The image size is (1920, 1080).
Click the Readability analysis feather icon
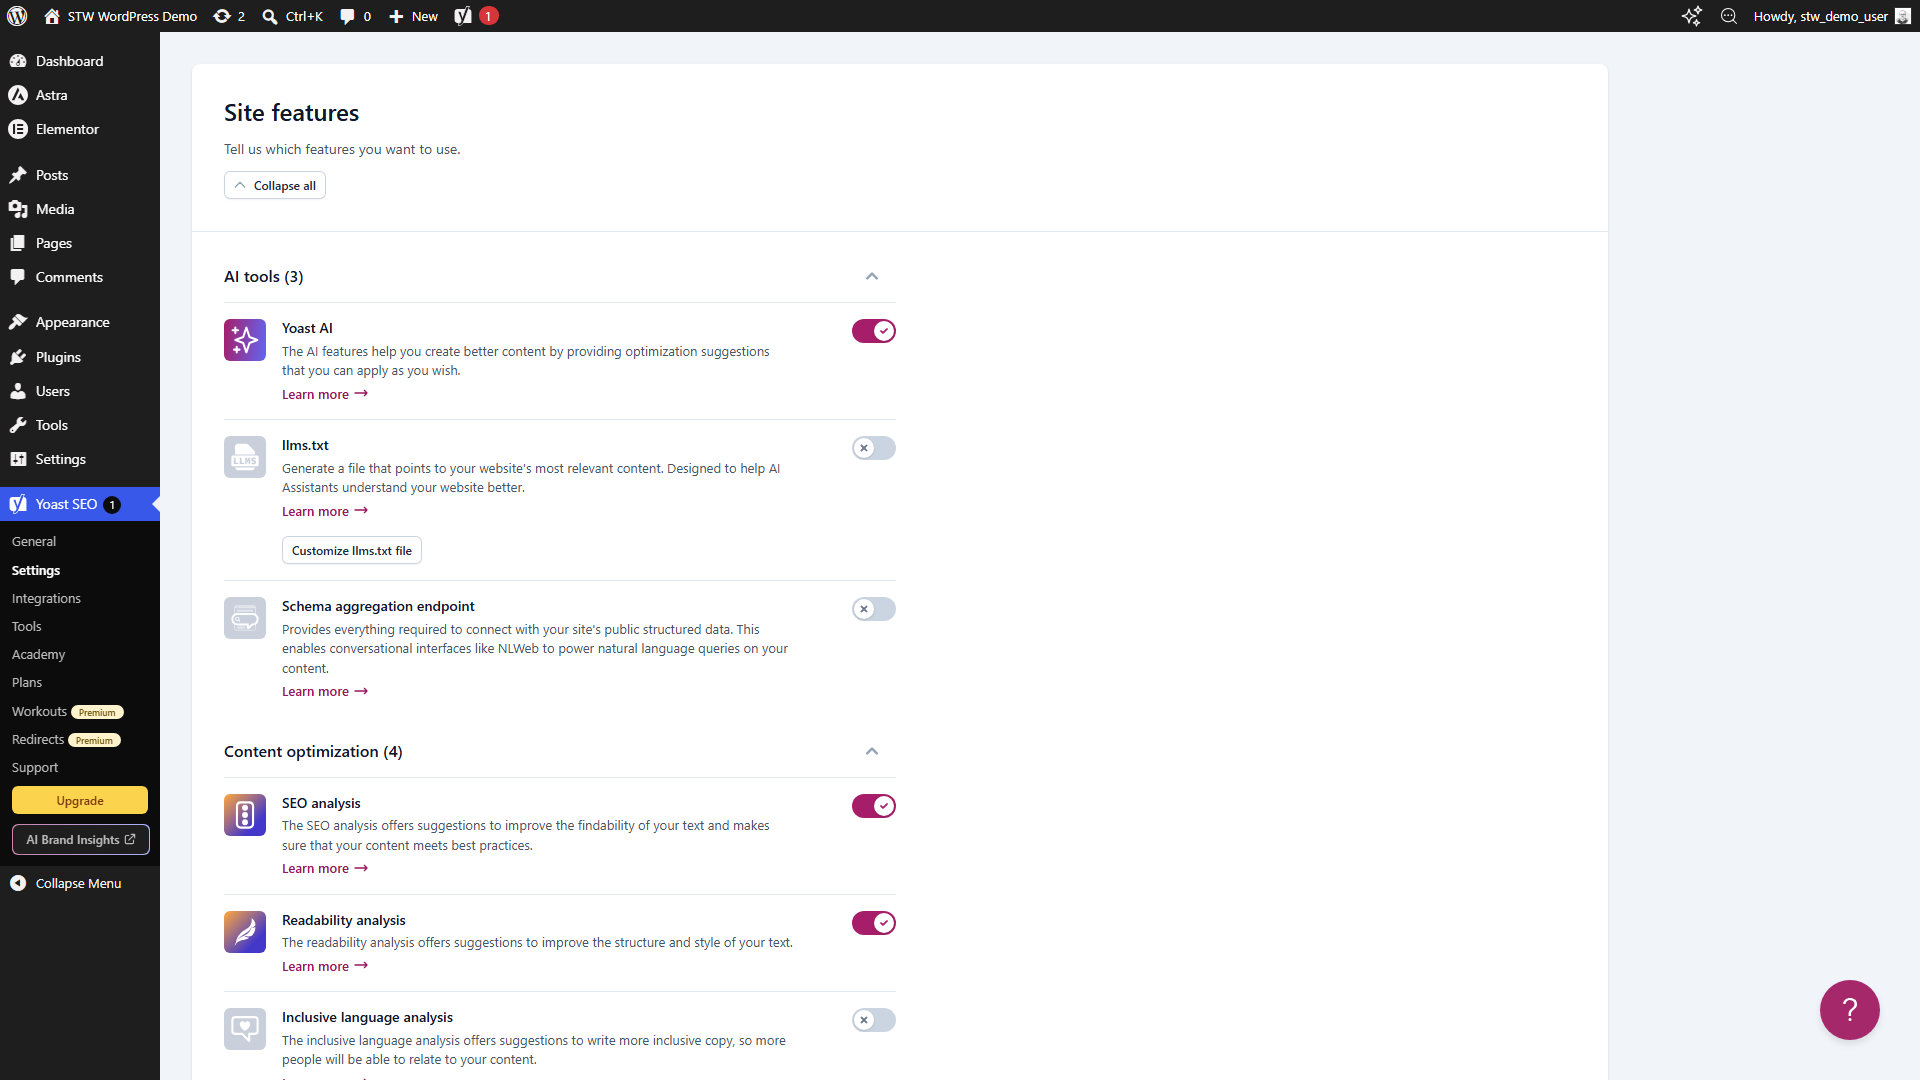(245, 932)
